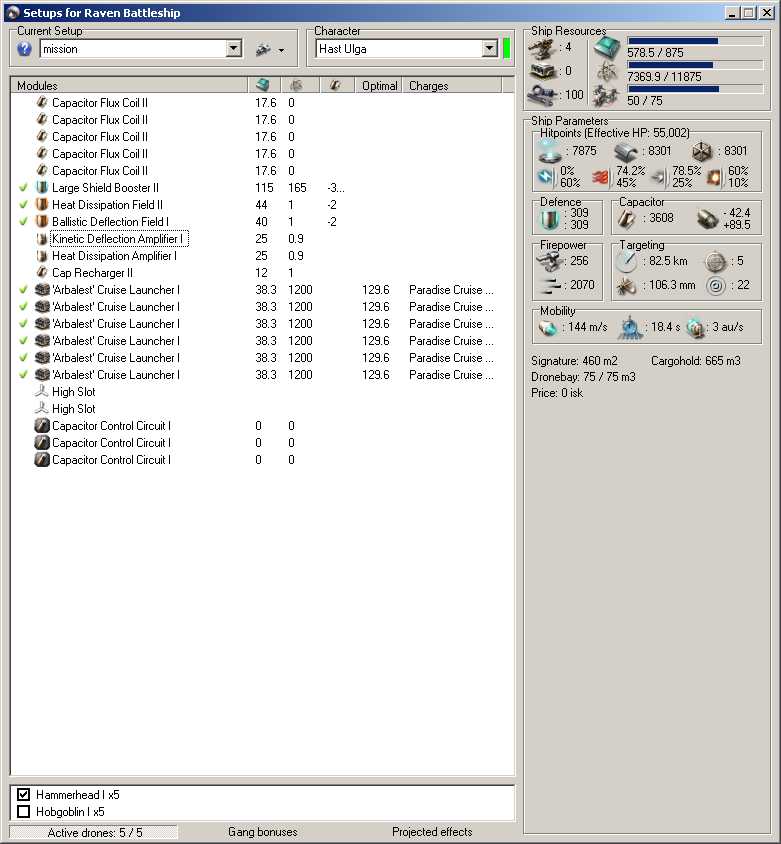Viewport: 781px width, 844px height.
Task: Click the warp speed icon in Mobility
Action: pos(696,328)
